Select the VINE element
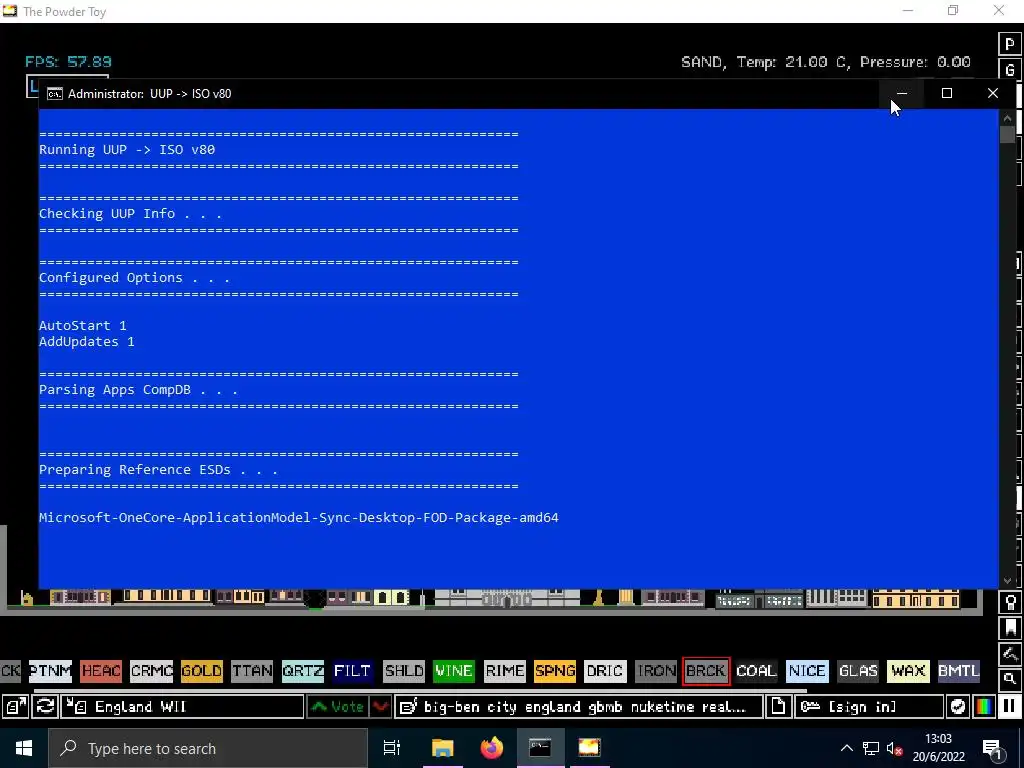1024x768 pixels. [x=454, y=671]
